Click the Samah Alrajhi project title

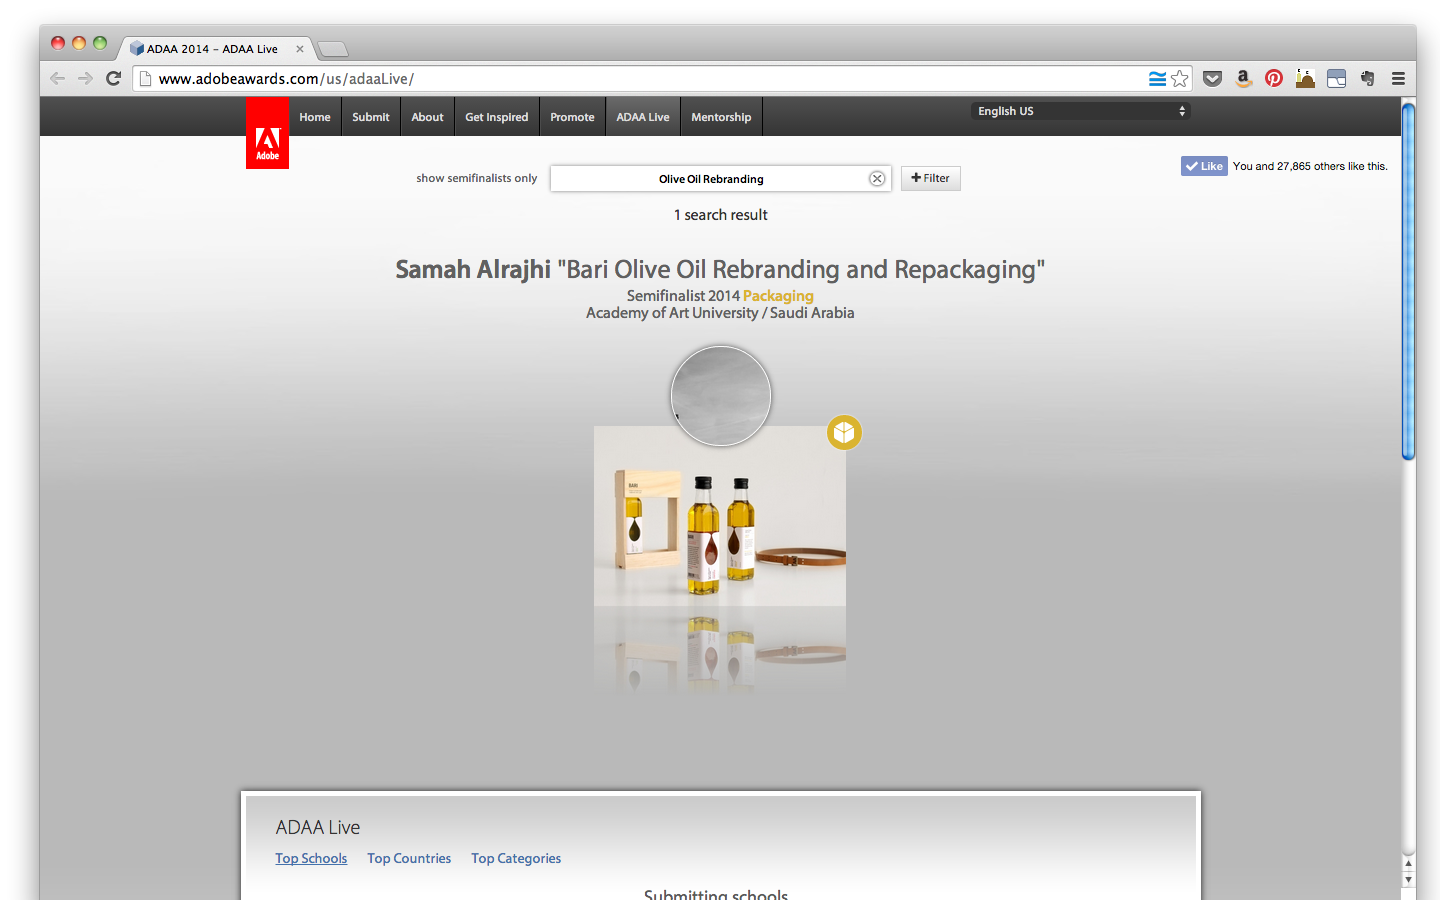[x=720, y=269]
